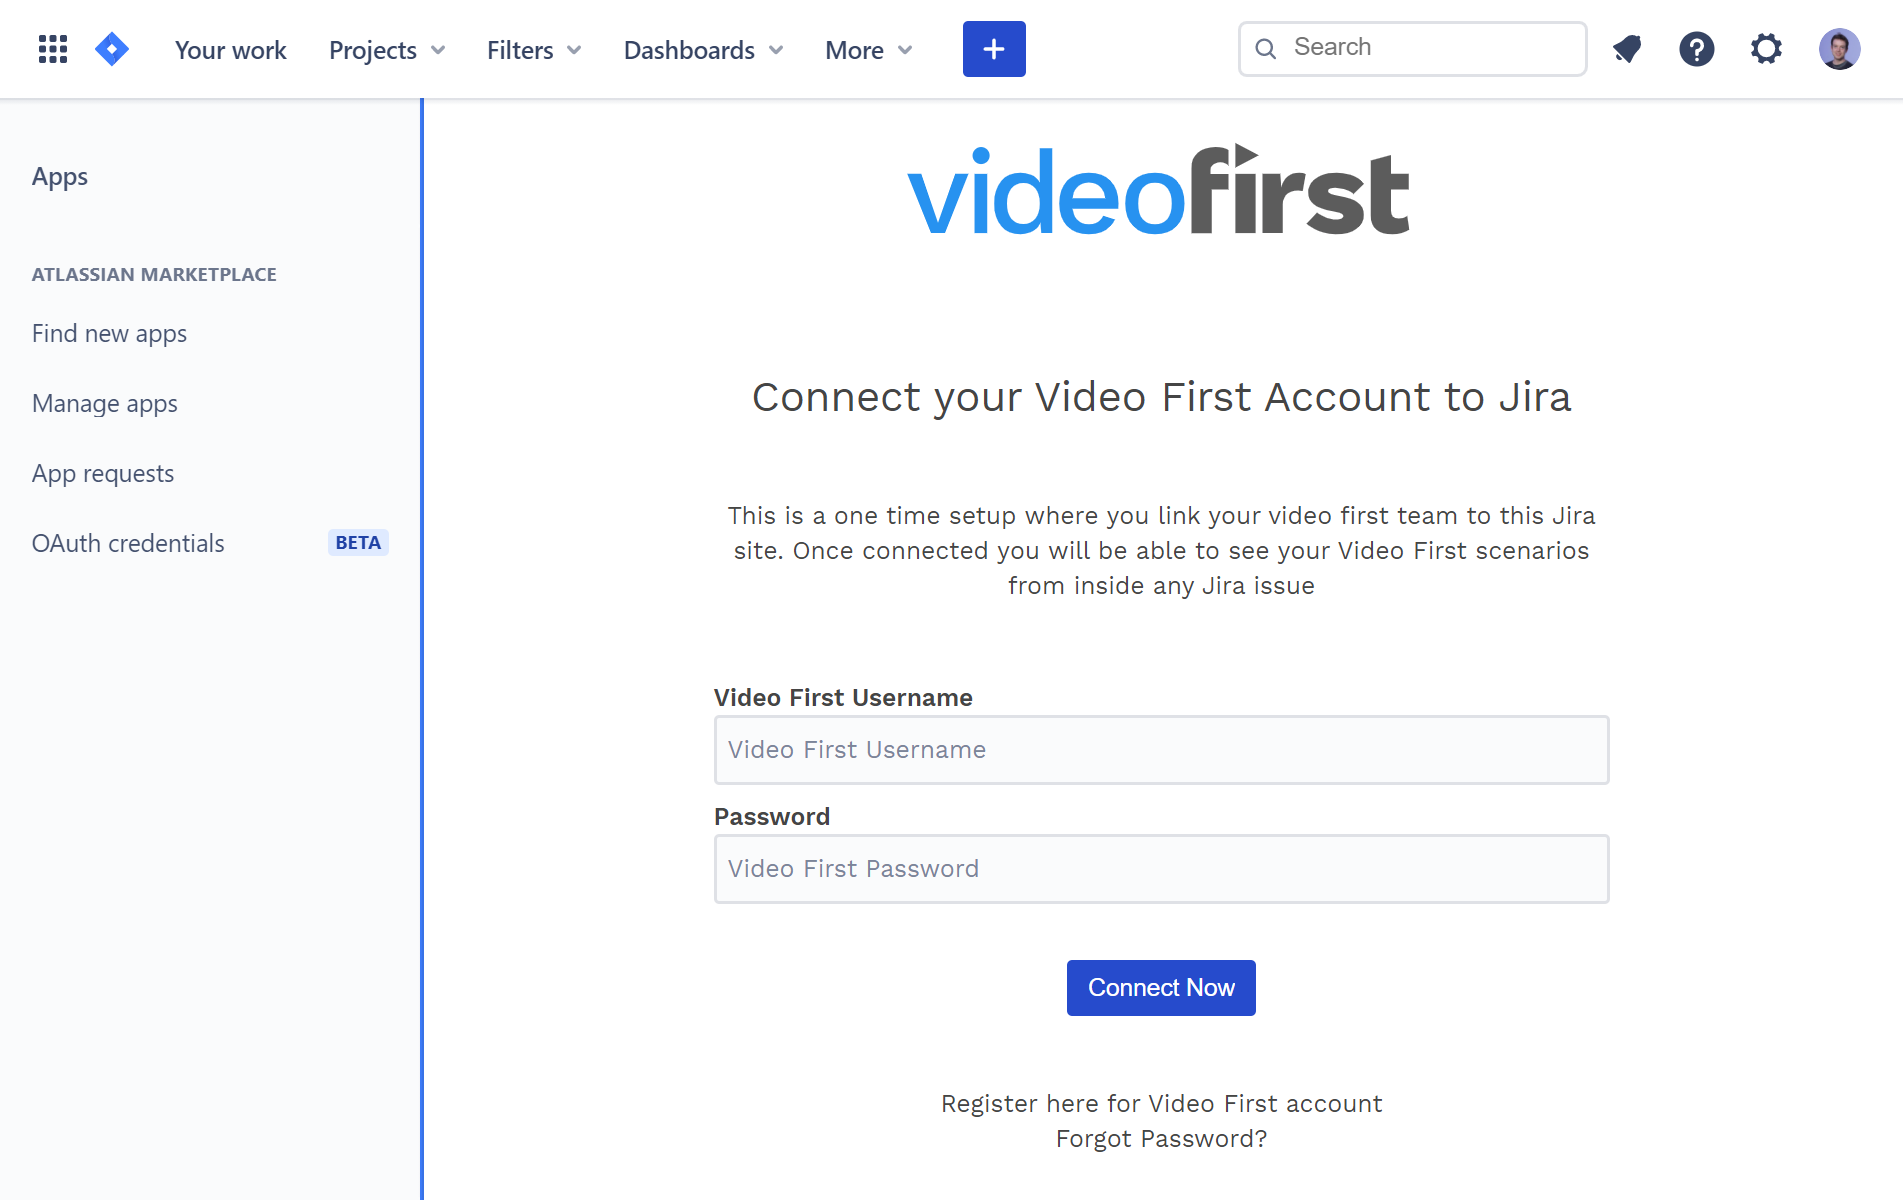Open the Help menu icon

point(1696,48)
